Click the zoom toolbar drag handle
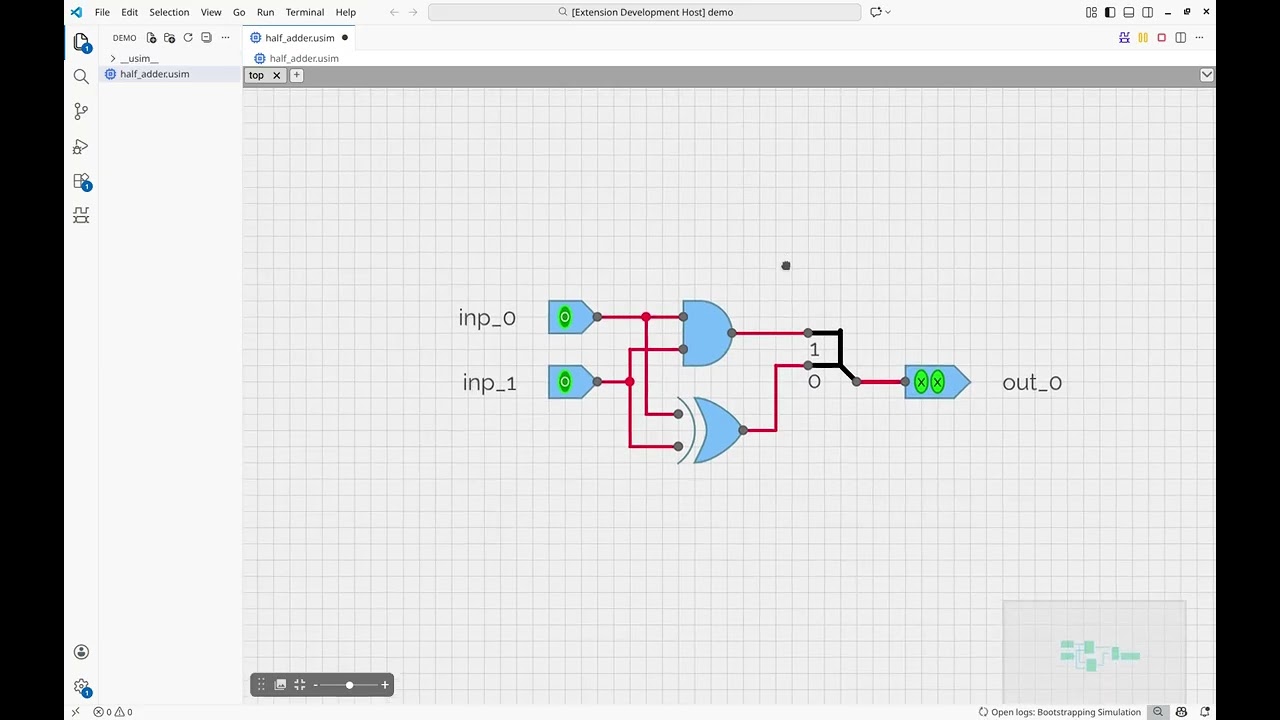Viewport: 1280px width, 720px height. (x=261, y=685)
